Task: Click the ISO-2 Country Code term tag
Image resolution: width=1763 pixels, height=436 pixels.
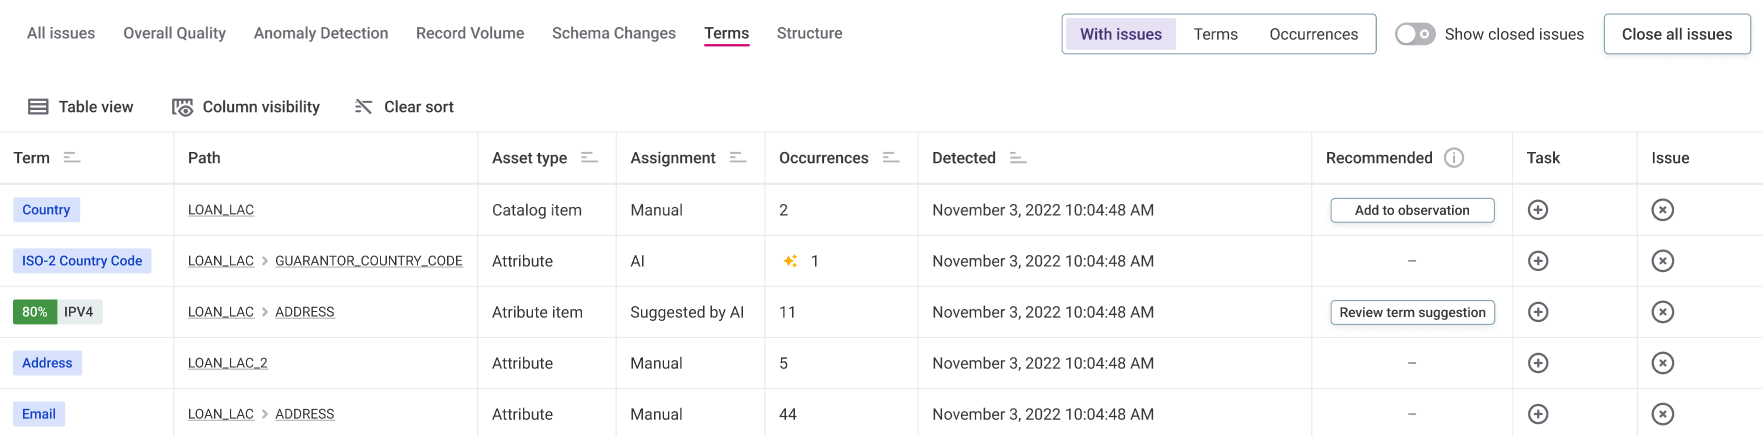Action: tap(82, 261)
